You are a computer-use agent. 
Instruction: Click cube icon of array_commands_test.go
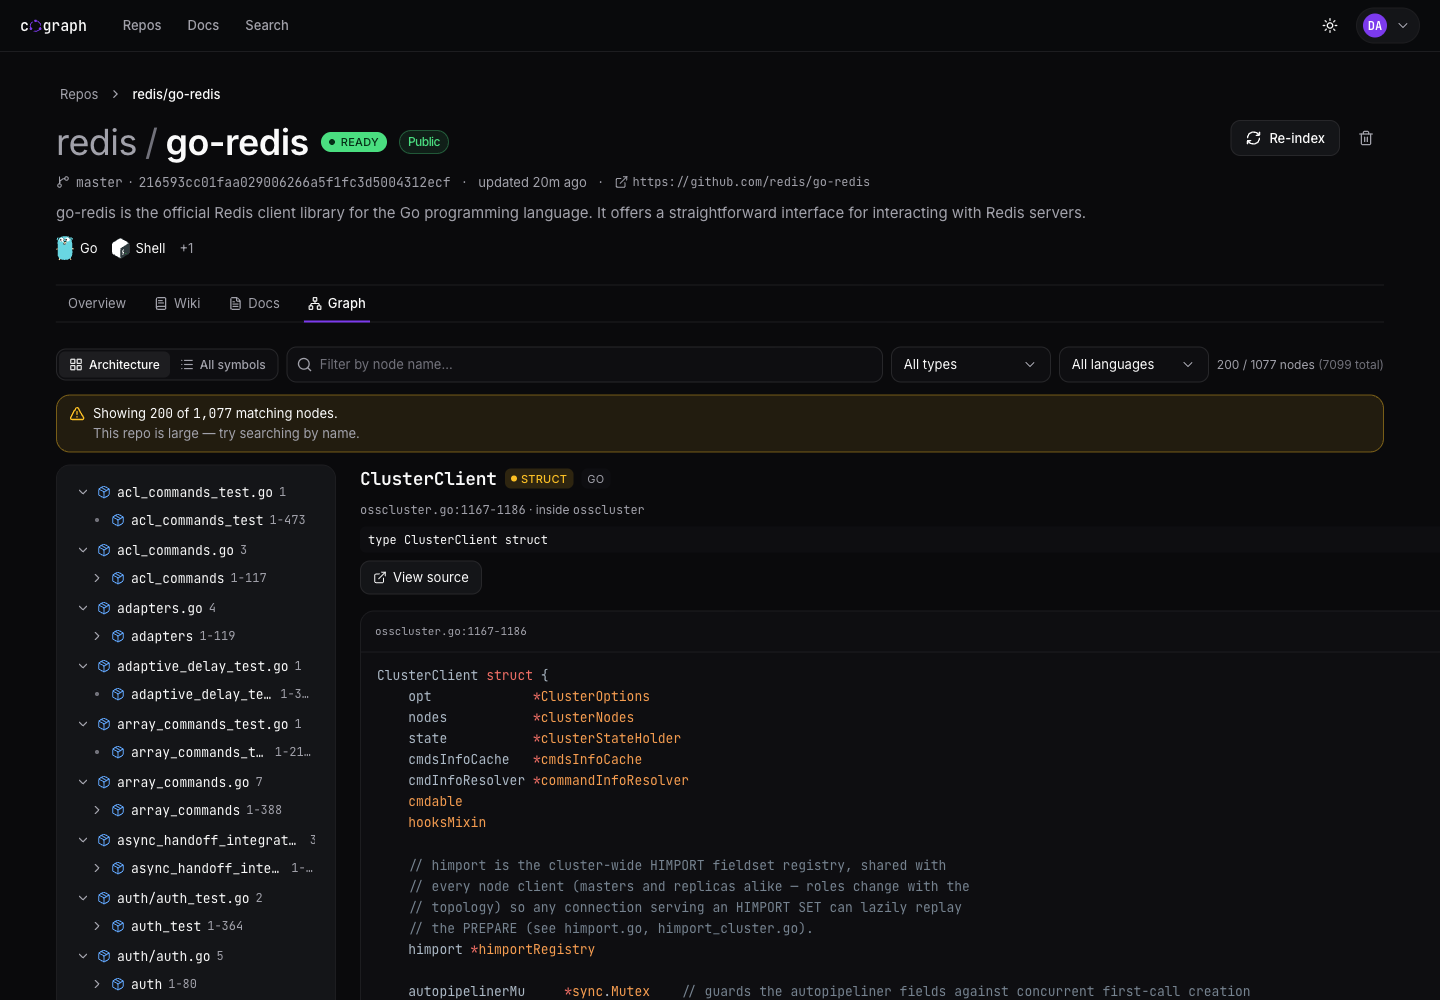point(104,724)
